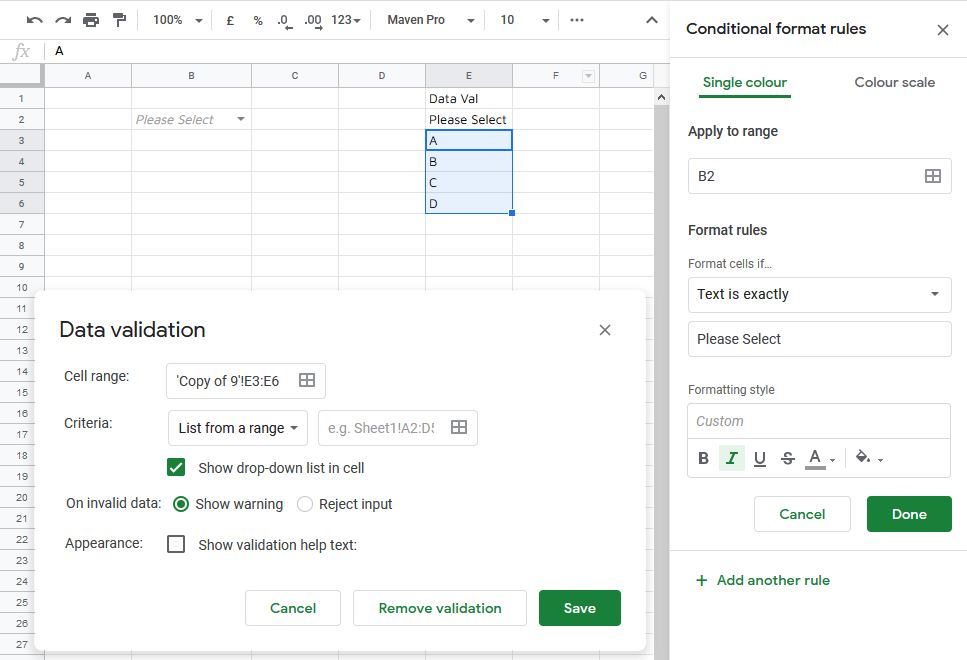The height and width of the screenshot is (660, 967).
Task: Toggle bold in Formatting style
Action: pos(703,457)
